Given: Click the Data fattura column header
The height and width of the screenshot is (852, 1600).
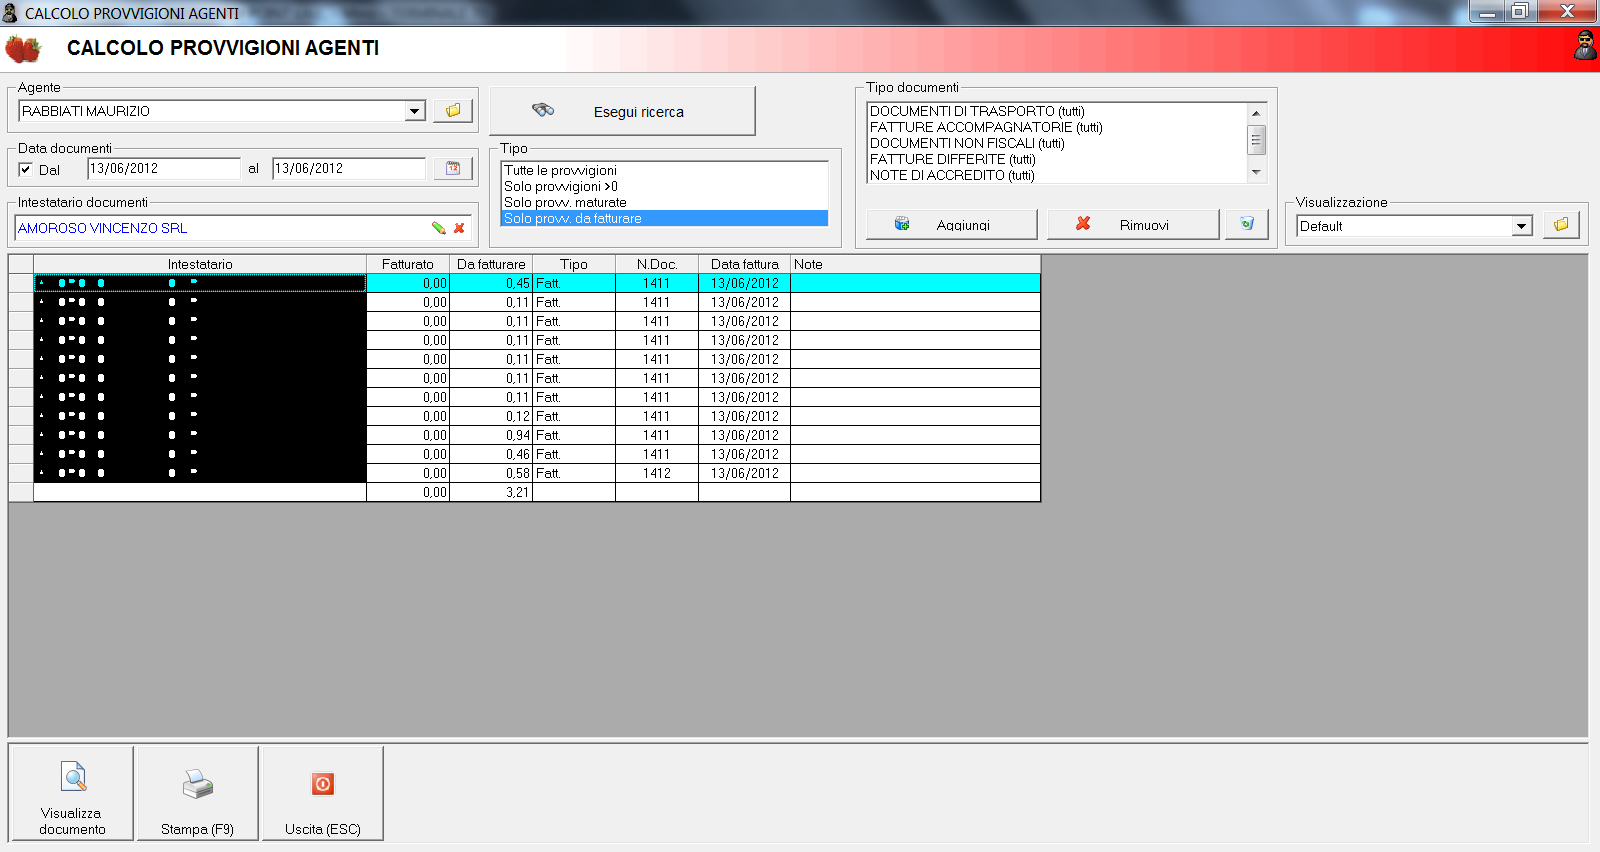Looking at the screenshot, I should (x=745, y=264).
